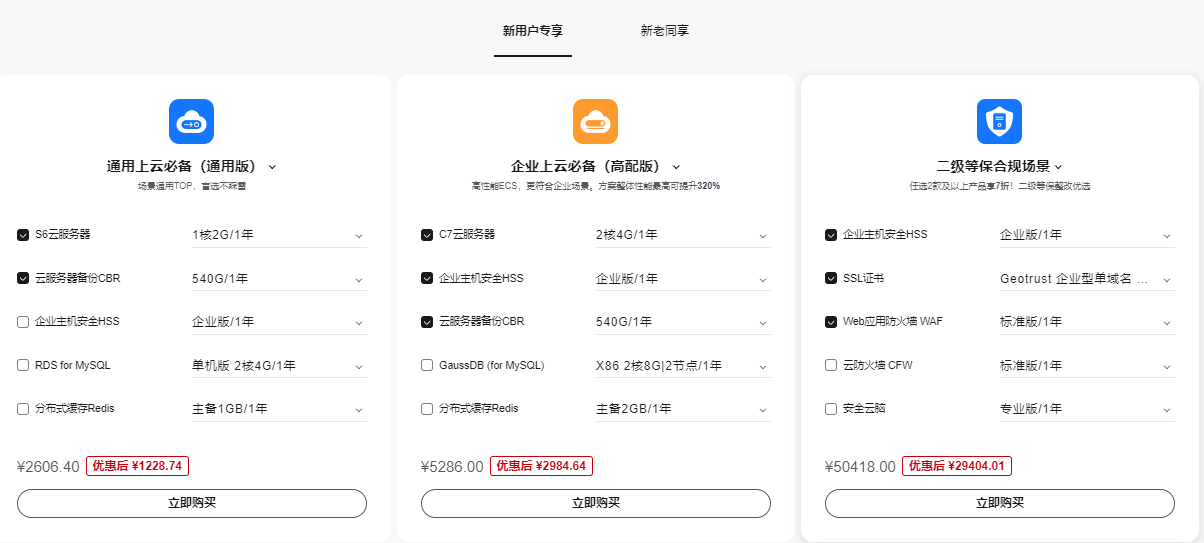Click the 优惠后 ¥29404.01 price tag
This screenshot has width=1204, height=543.
[x=956, y=466]
